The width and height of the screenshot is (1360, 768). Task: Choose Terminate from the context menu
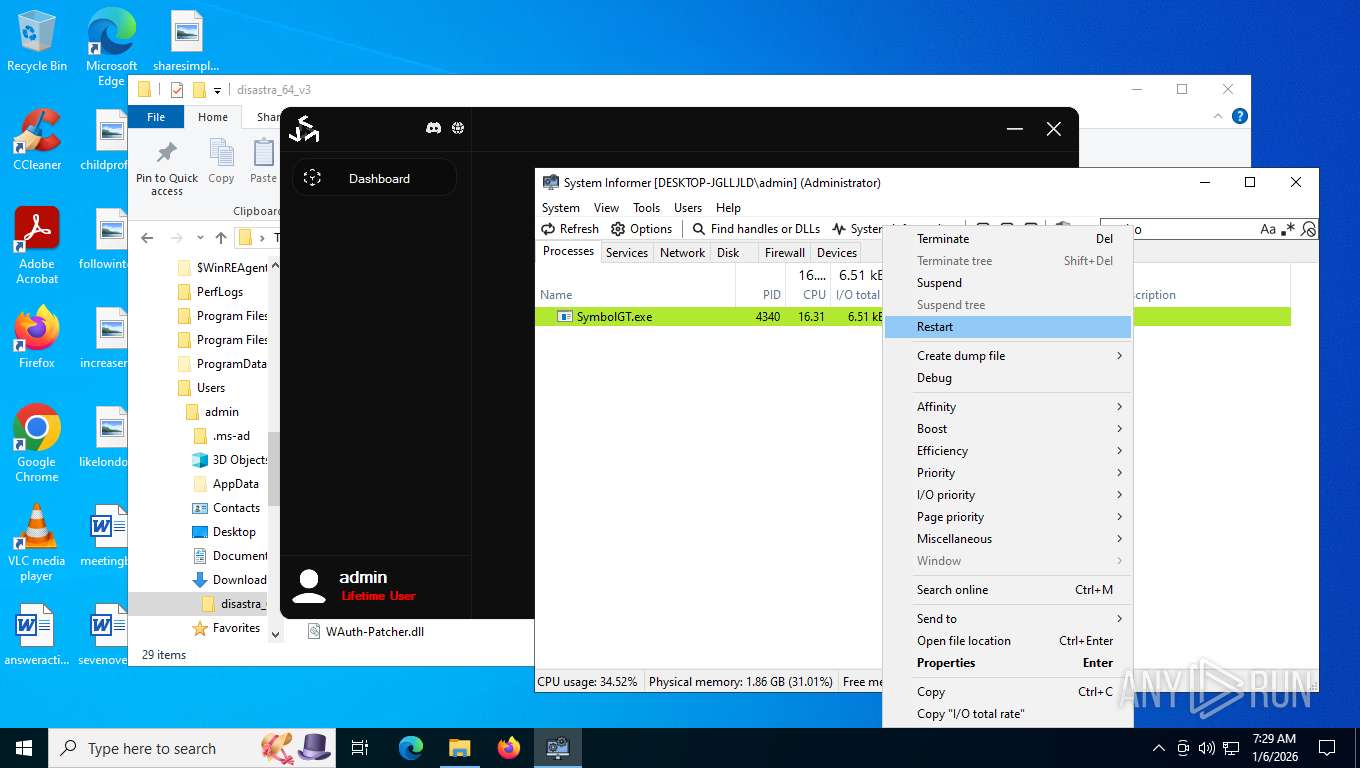(1008, 239)
